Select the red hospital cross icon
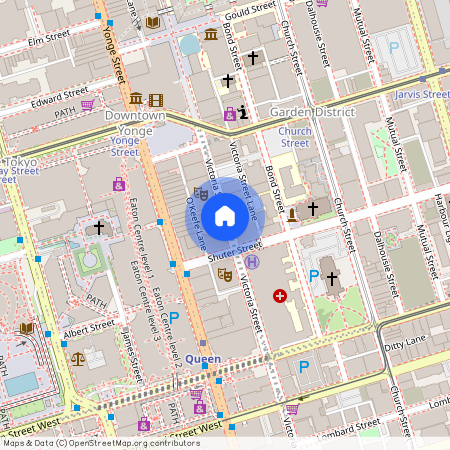This screenshot has height=450, width=450. [280, 296]
